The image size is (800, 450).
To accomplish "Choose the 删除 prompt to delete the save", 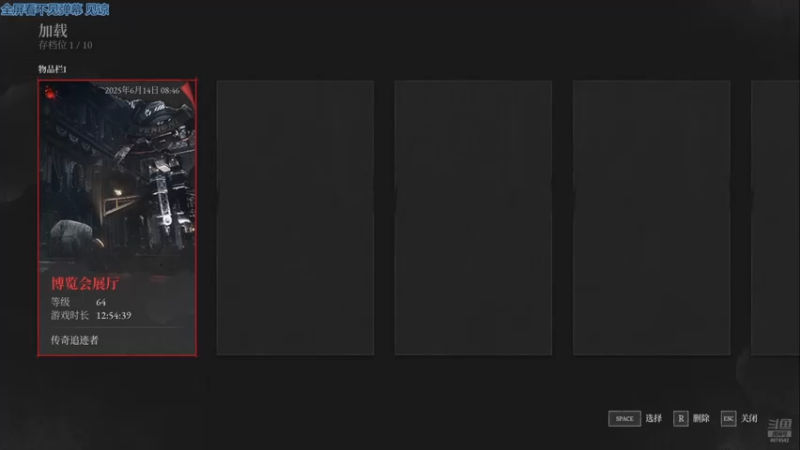I will point(701,418).
